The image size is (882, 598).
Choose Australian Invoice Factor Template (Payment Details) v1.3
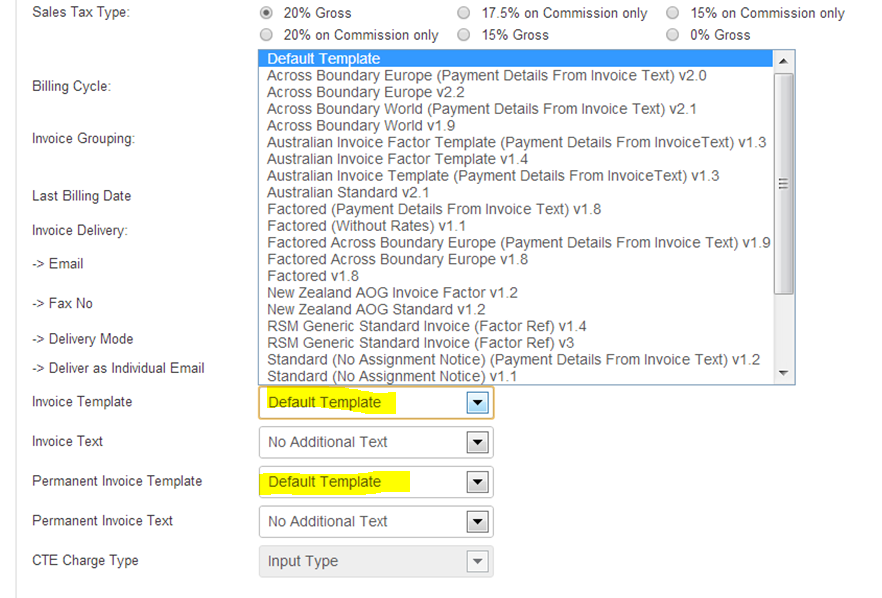click(x=516, y=142)
